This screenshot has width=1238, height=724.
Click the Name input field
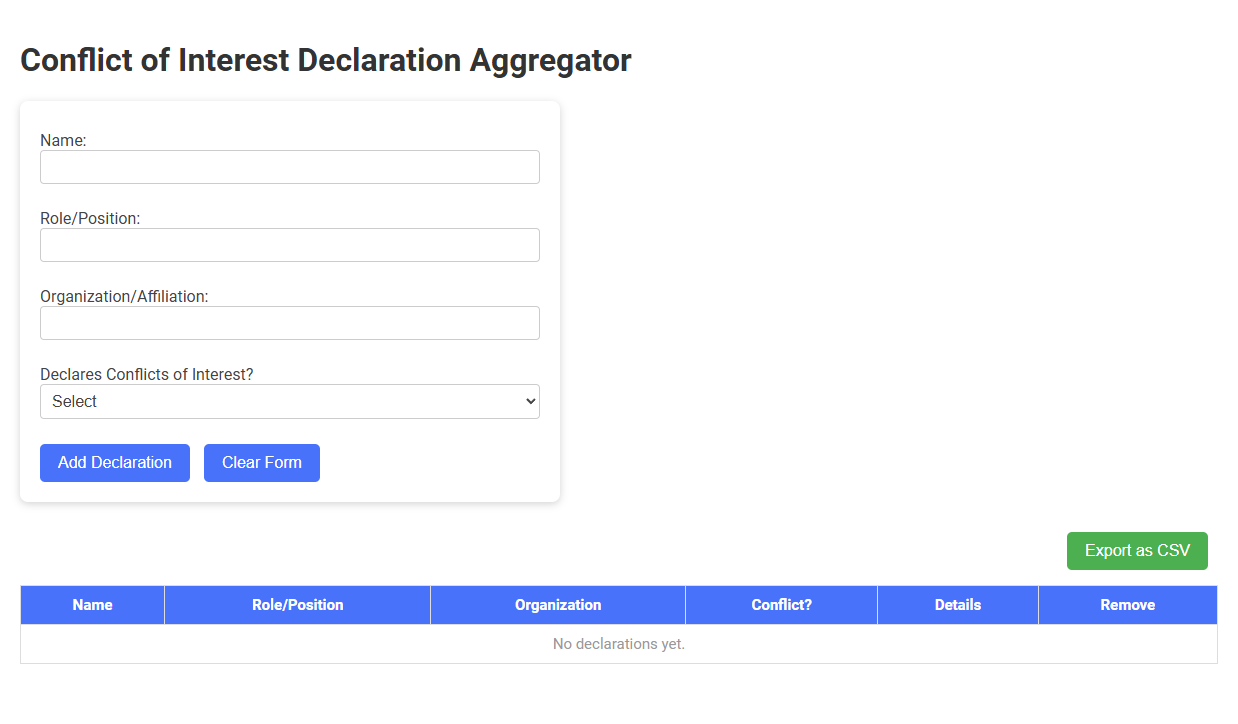289,167
